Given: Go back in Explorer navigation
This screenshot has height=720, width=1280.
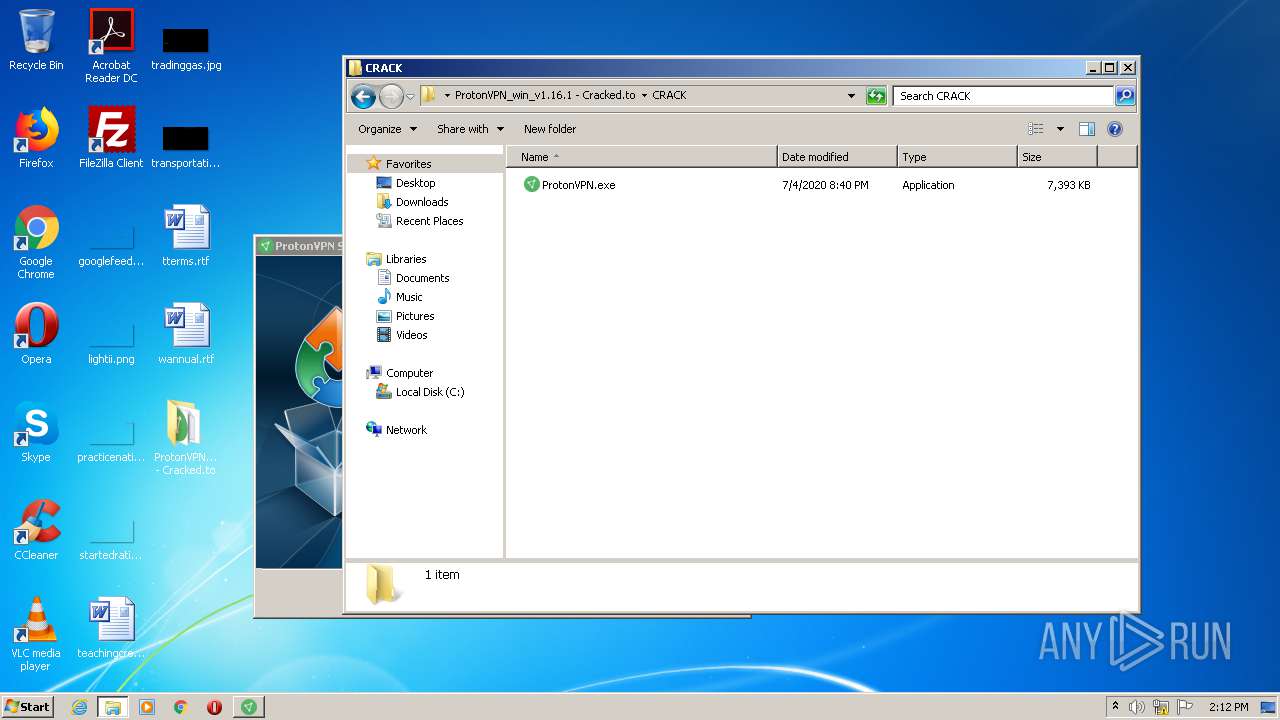Looking at the screenshot, I should pyautogui.click(x=363, y=96).
